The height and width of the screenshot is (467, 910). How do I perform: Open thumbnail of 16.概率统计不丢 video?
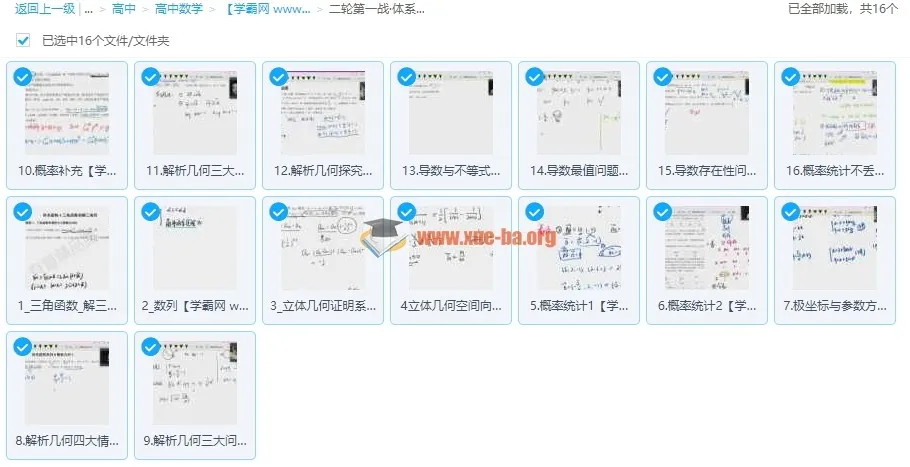[x=835, y=113]
